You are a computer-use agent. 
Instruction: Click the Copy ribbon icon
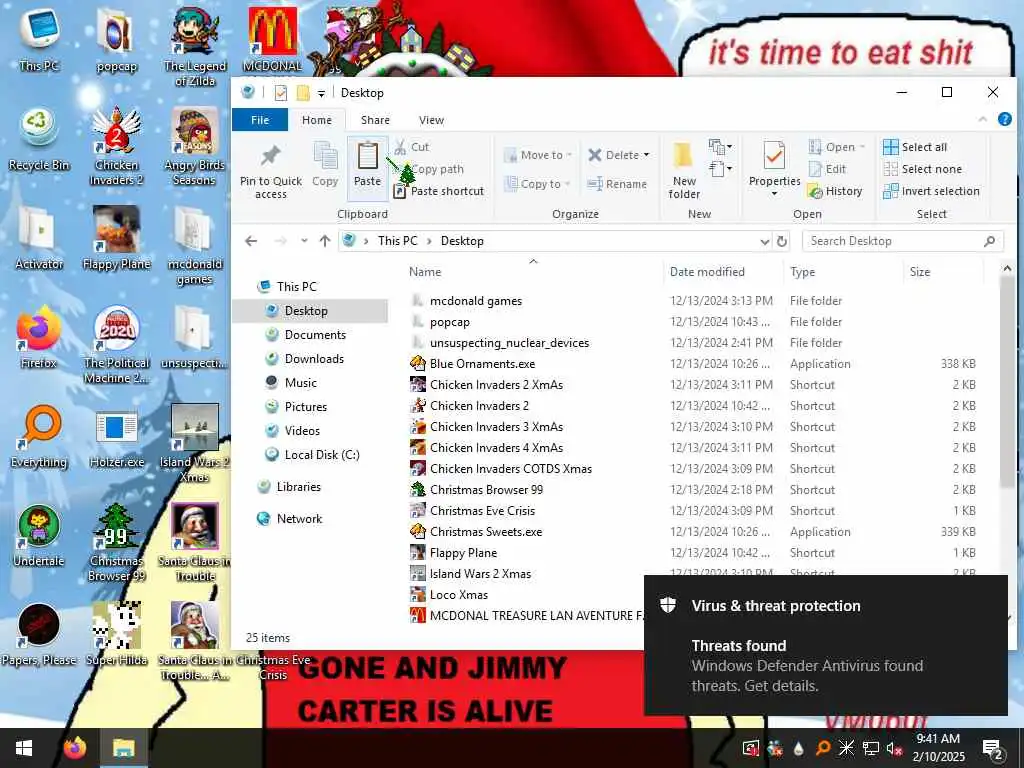325,163
